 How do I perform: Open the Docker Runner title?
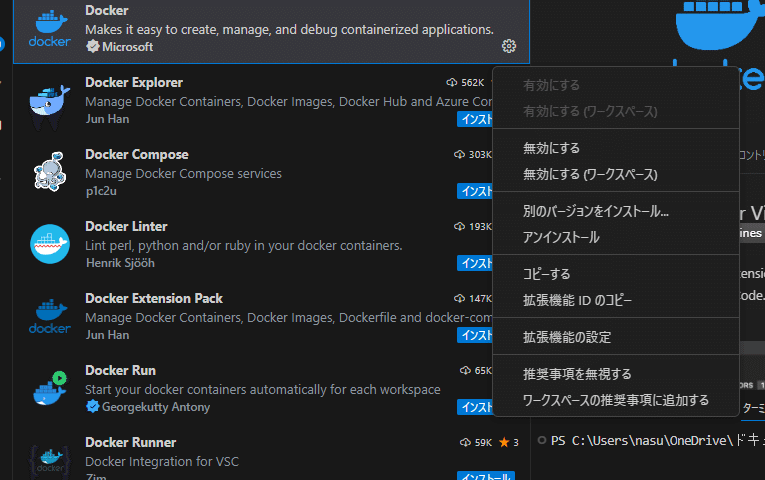[x=130, y=442]
